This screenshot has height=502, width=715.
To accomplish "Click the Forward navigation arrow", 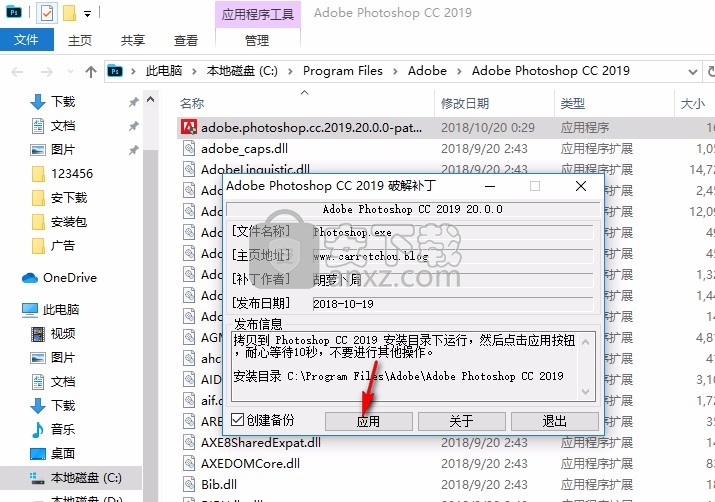I will pos(47,72).
